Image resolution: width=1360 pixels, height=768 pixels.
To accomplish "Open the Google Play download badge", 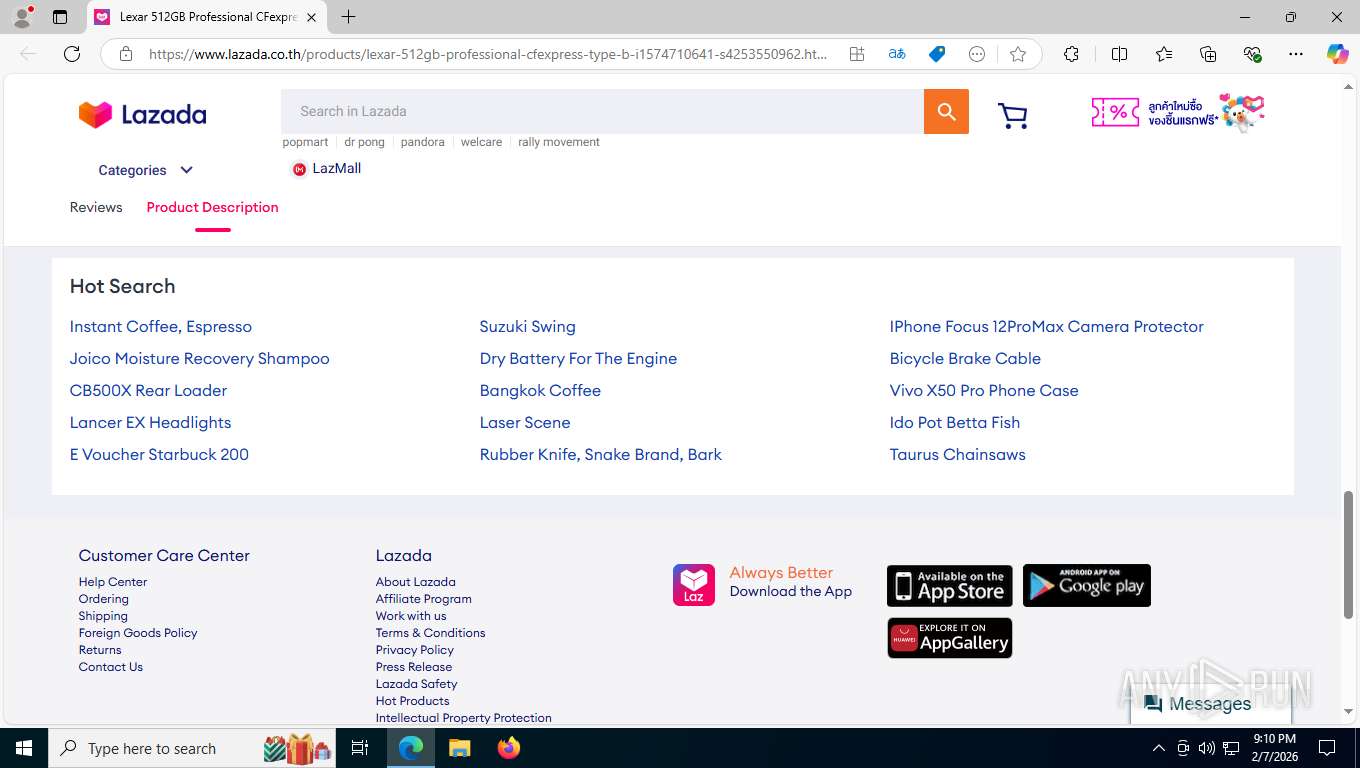I will (1087, 586).
